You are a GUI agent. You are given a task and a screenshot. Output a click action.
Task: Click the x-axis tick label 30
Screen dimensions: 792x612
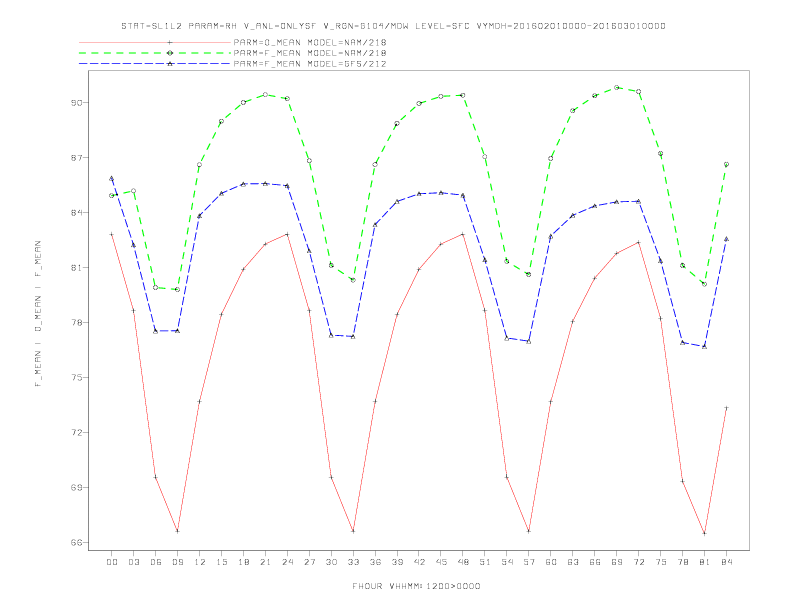click(331, 562)
